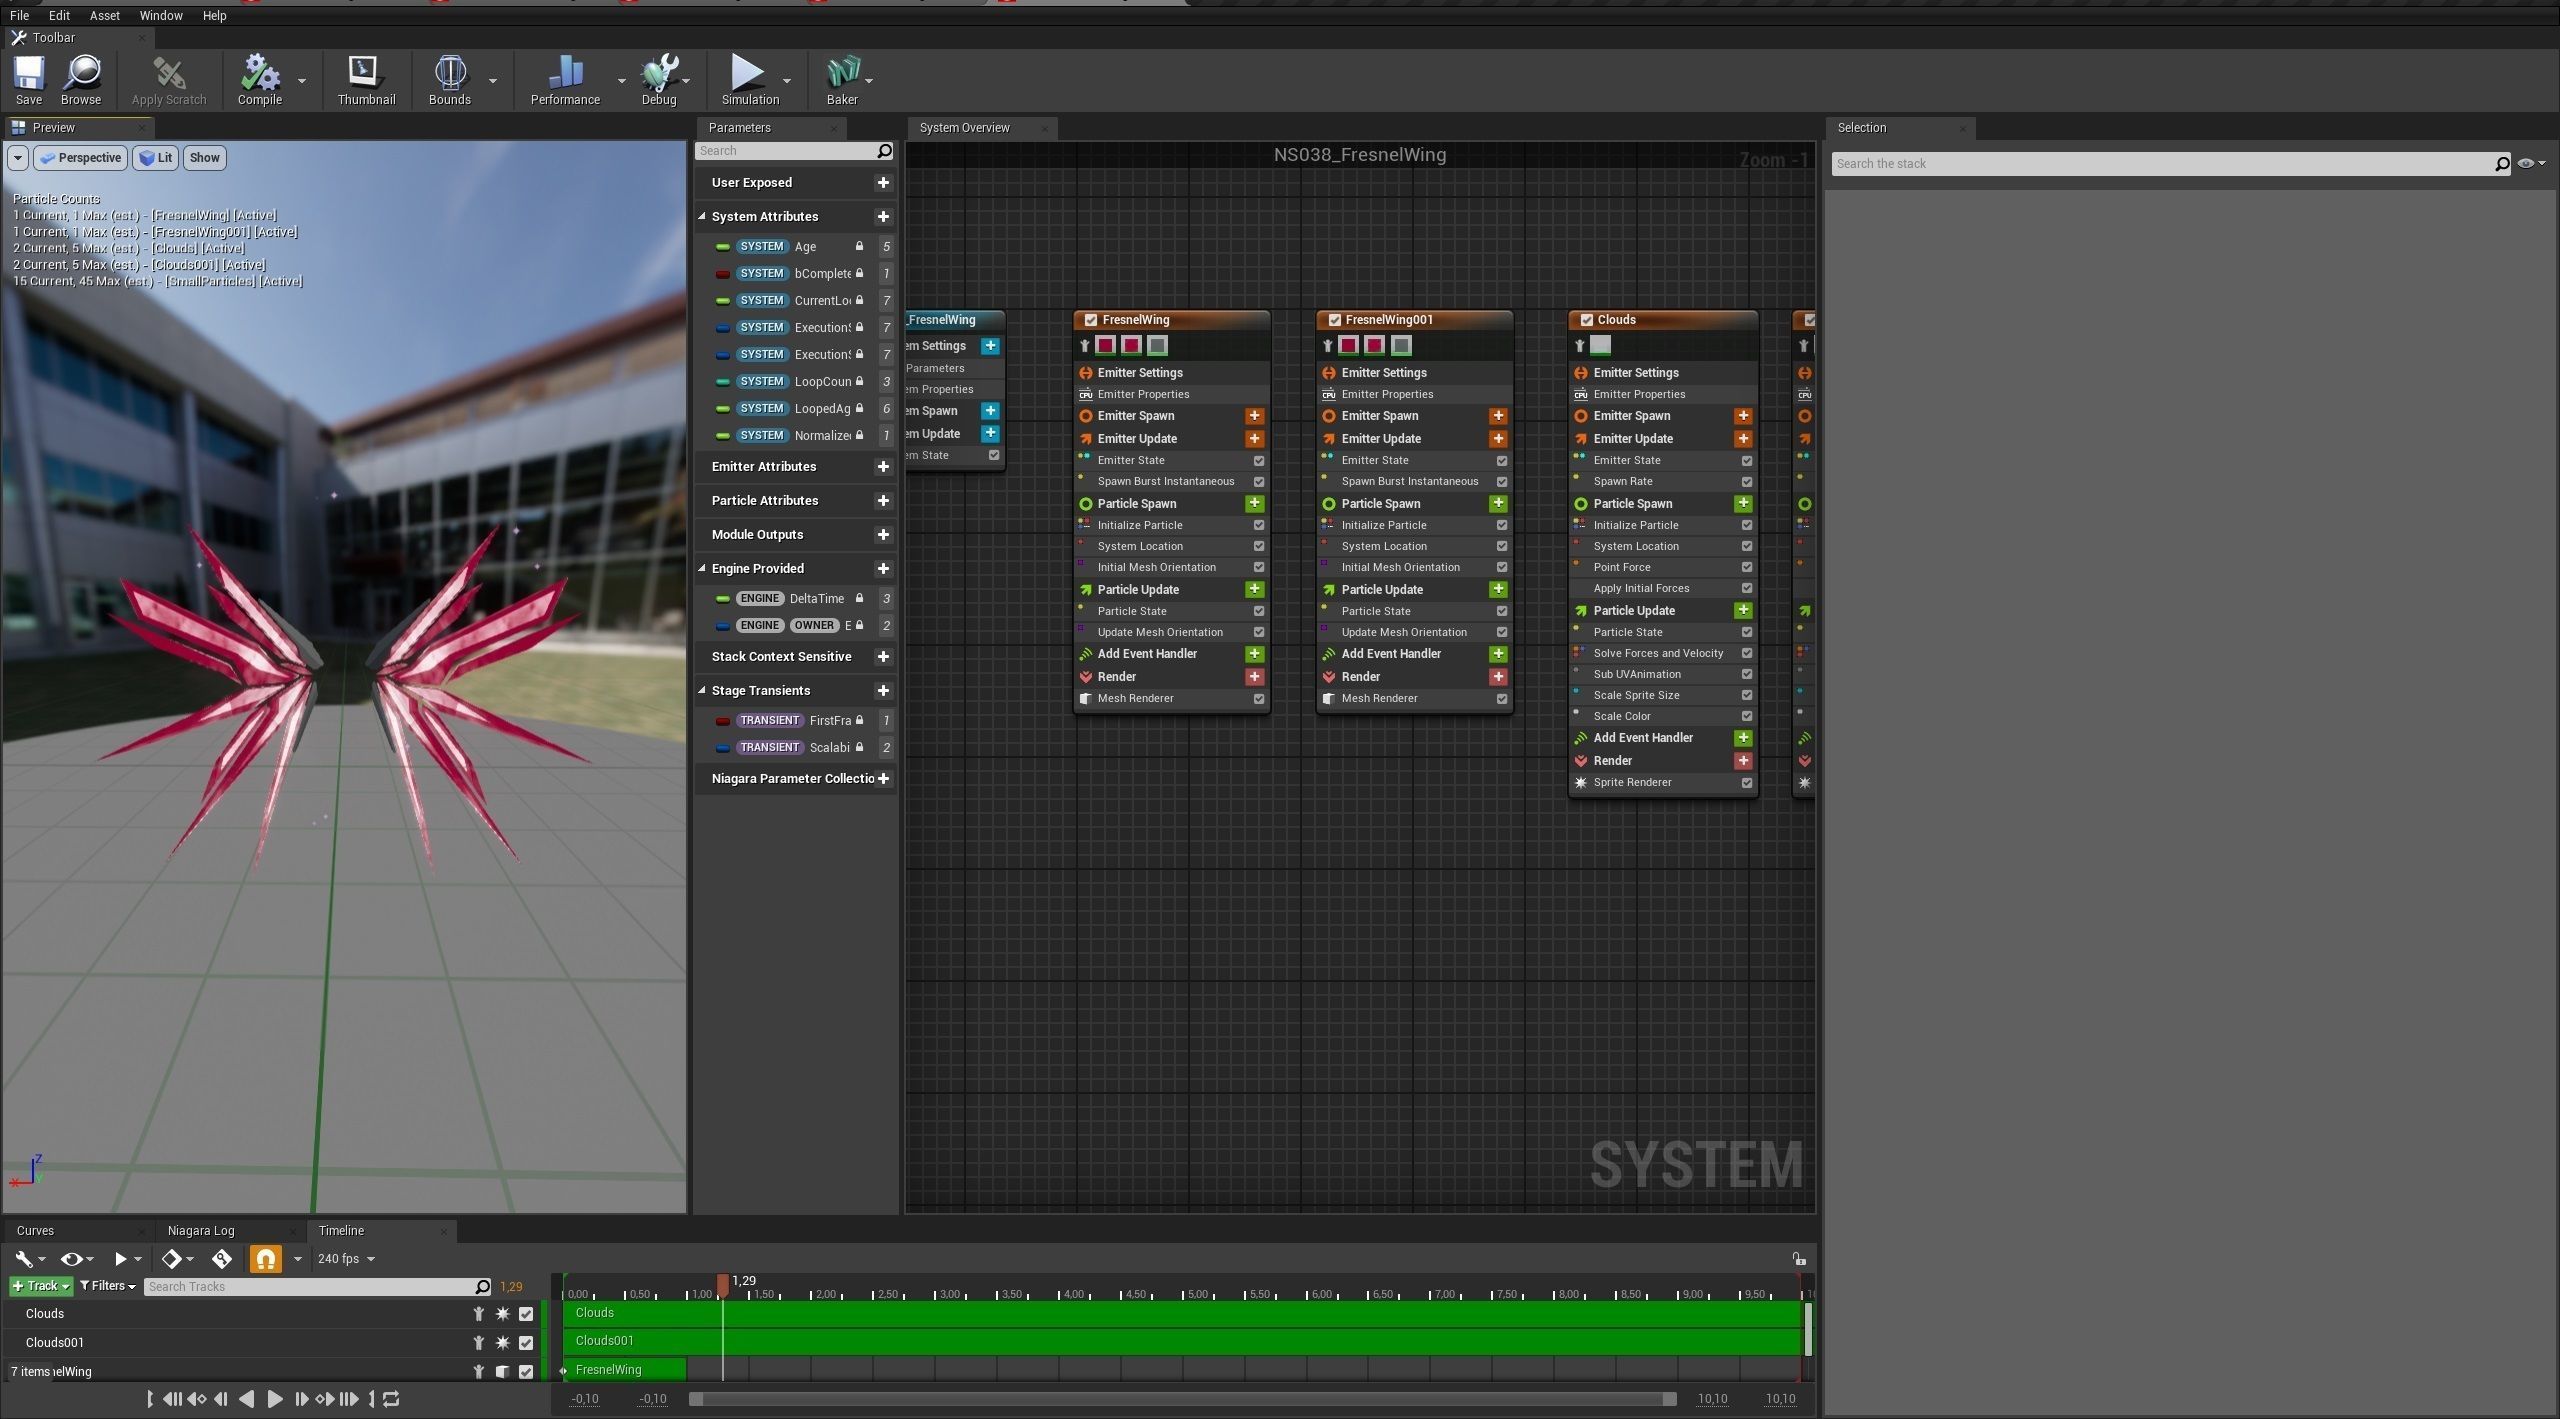Image resolution: width=2560 pixels, height=1419 pixels.
Task: Click timeline loop playback icon
Action: [x=392, y=1399]
